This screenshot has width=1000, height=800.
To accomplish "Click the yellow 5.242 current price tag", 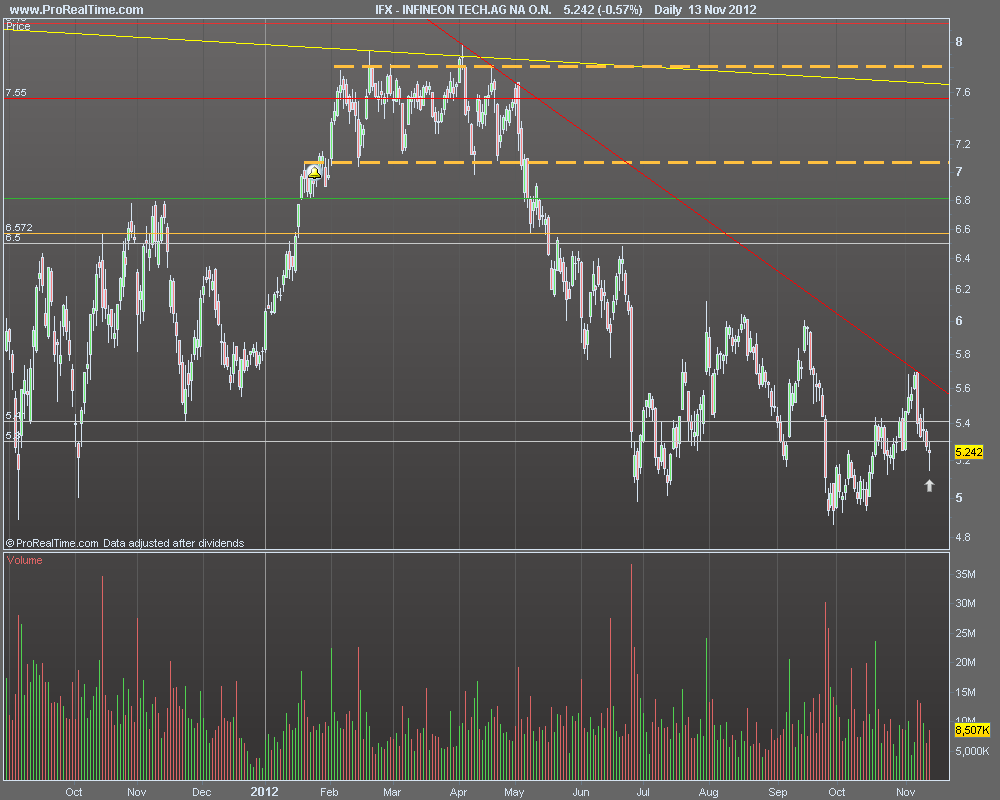I will (969, 452).
